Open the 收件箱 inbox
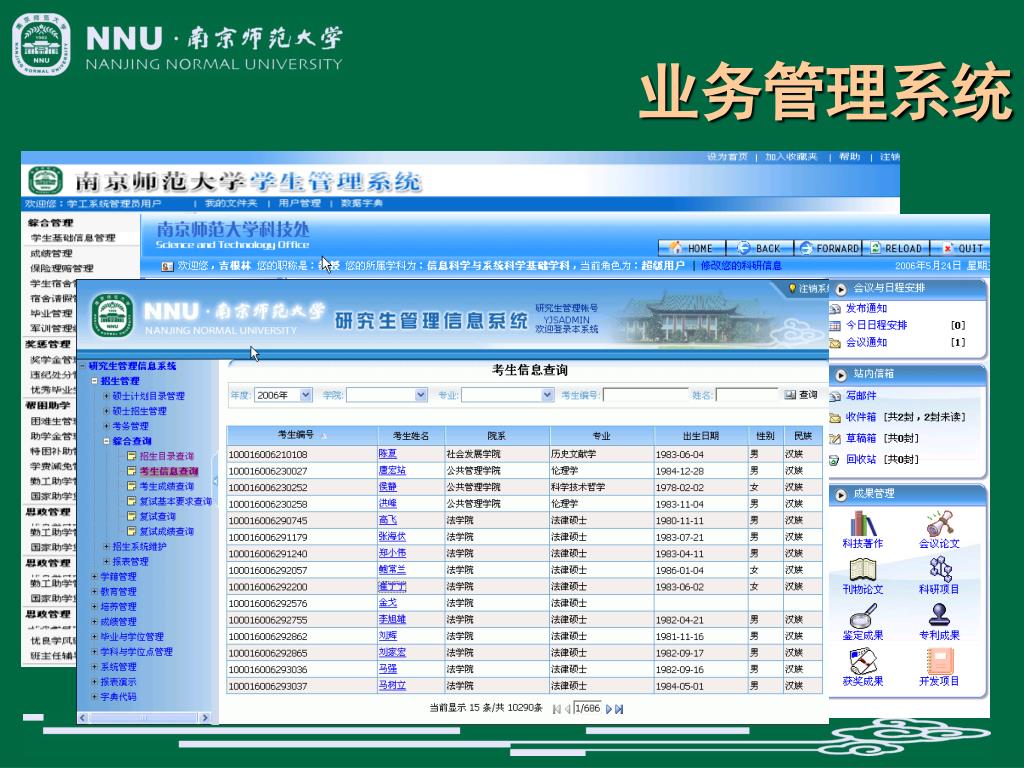Image resolution: width=1024 pixels, height=768 pixels. (861, 417)
